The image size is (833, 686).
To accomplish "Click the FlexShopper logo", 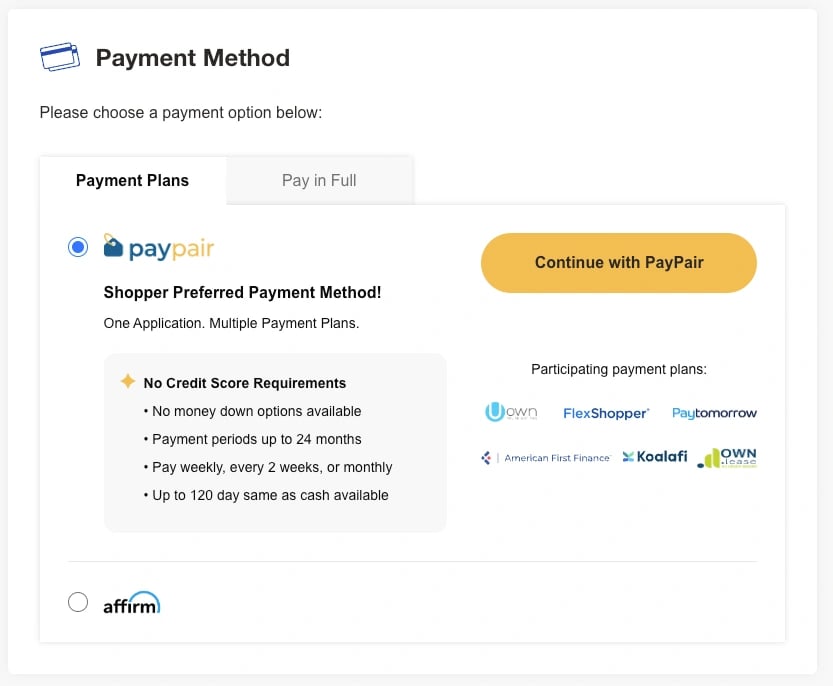I will coord(606,413).
